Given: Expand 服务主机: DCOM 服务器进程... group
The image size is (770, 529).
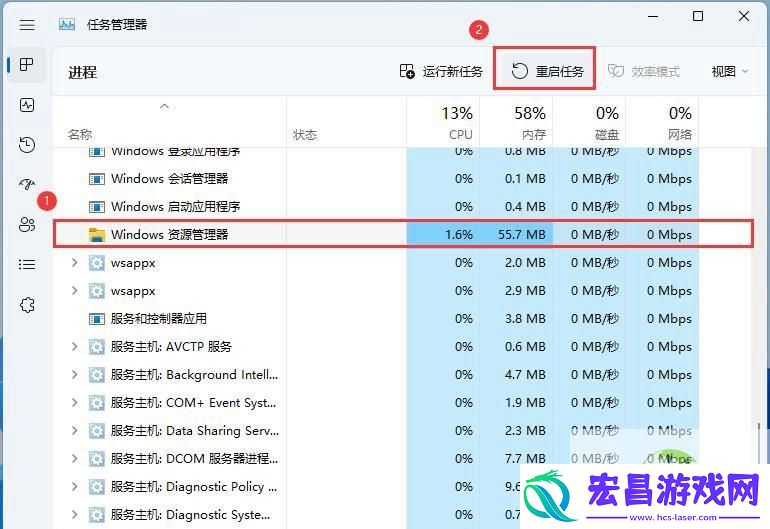Looking at the screenshot, I should tap(75, 459).
